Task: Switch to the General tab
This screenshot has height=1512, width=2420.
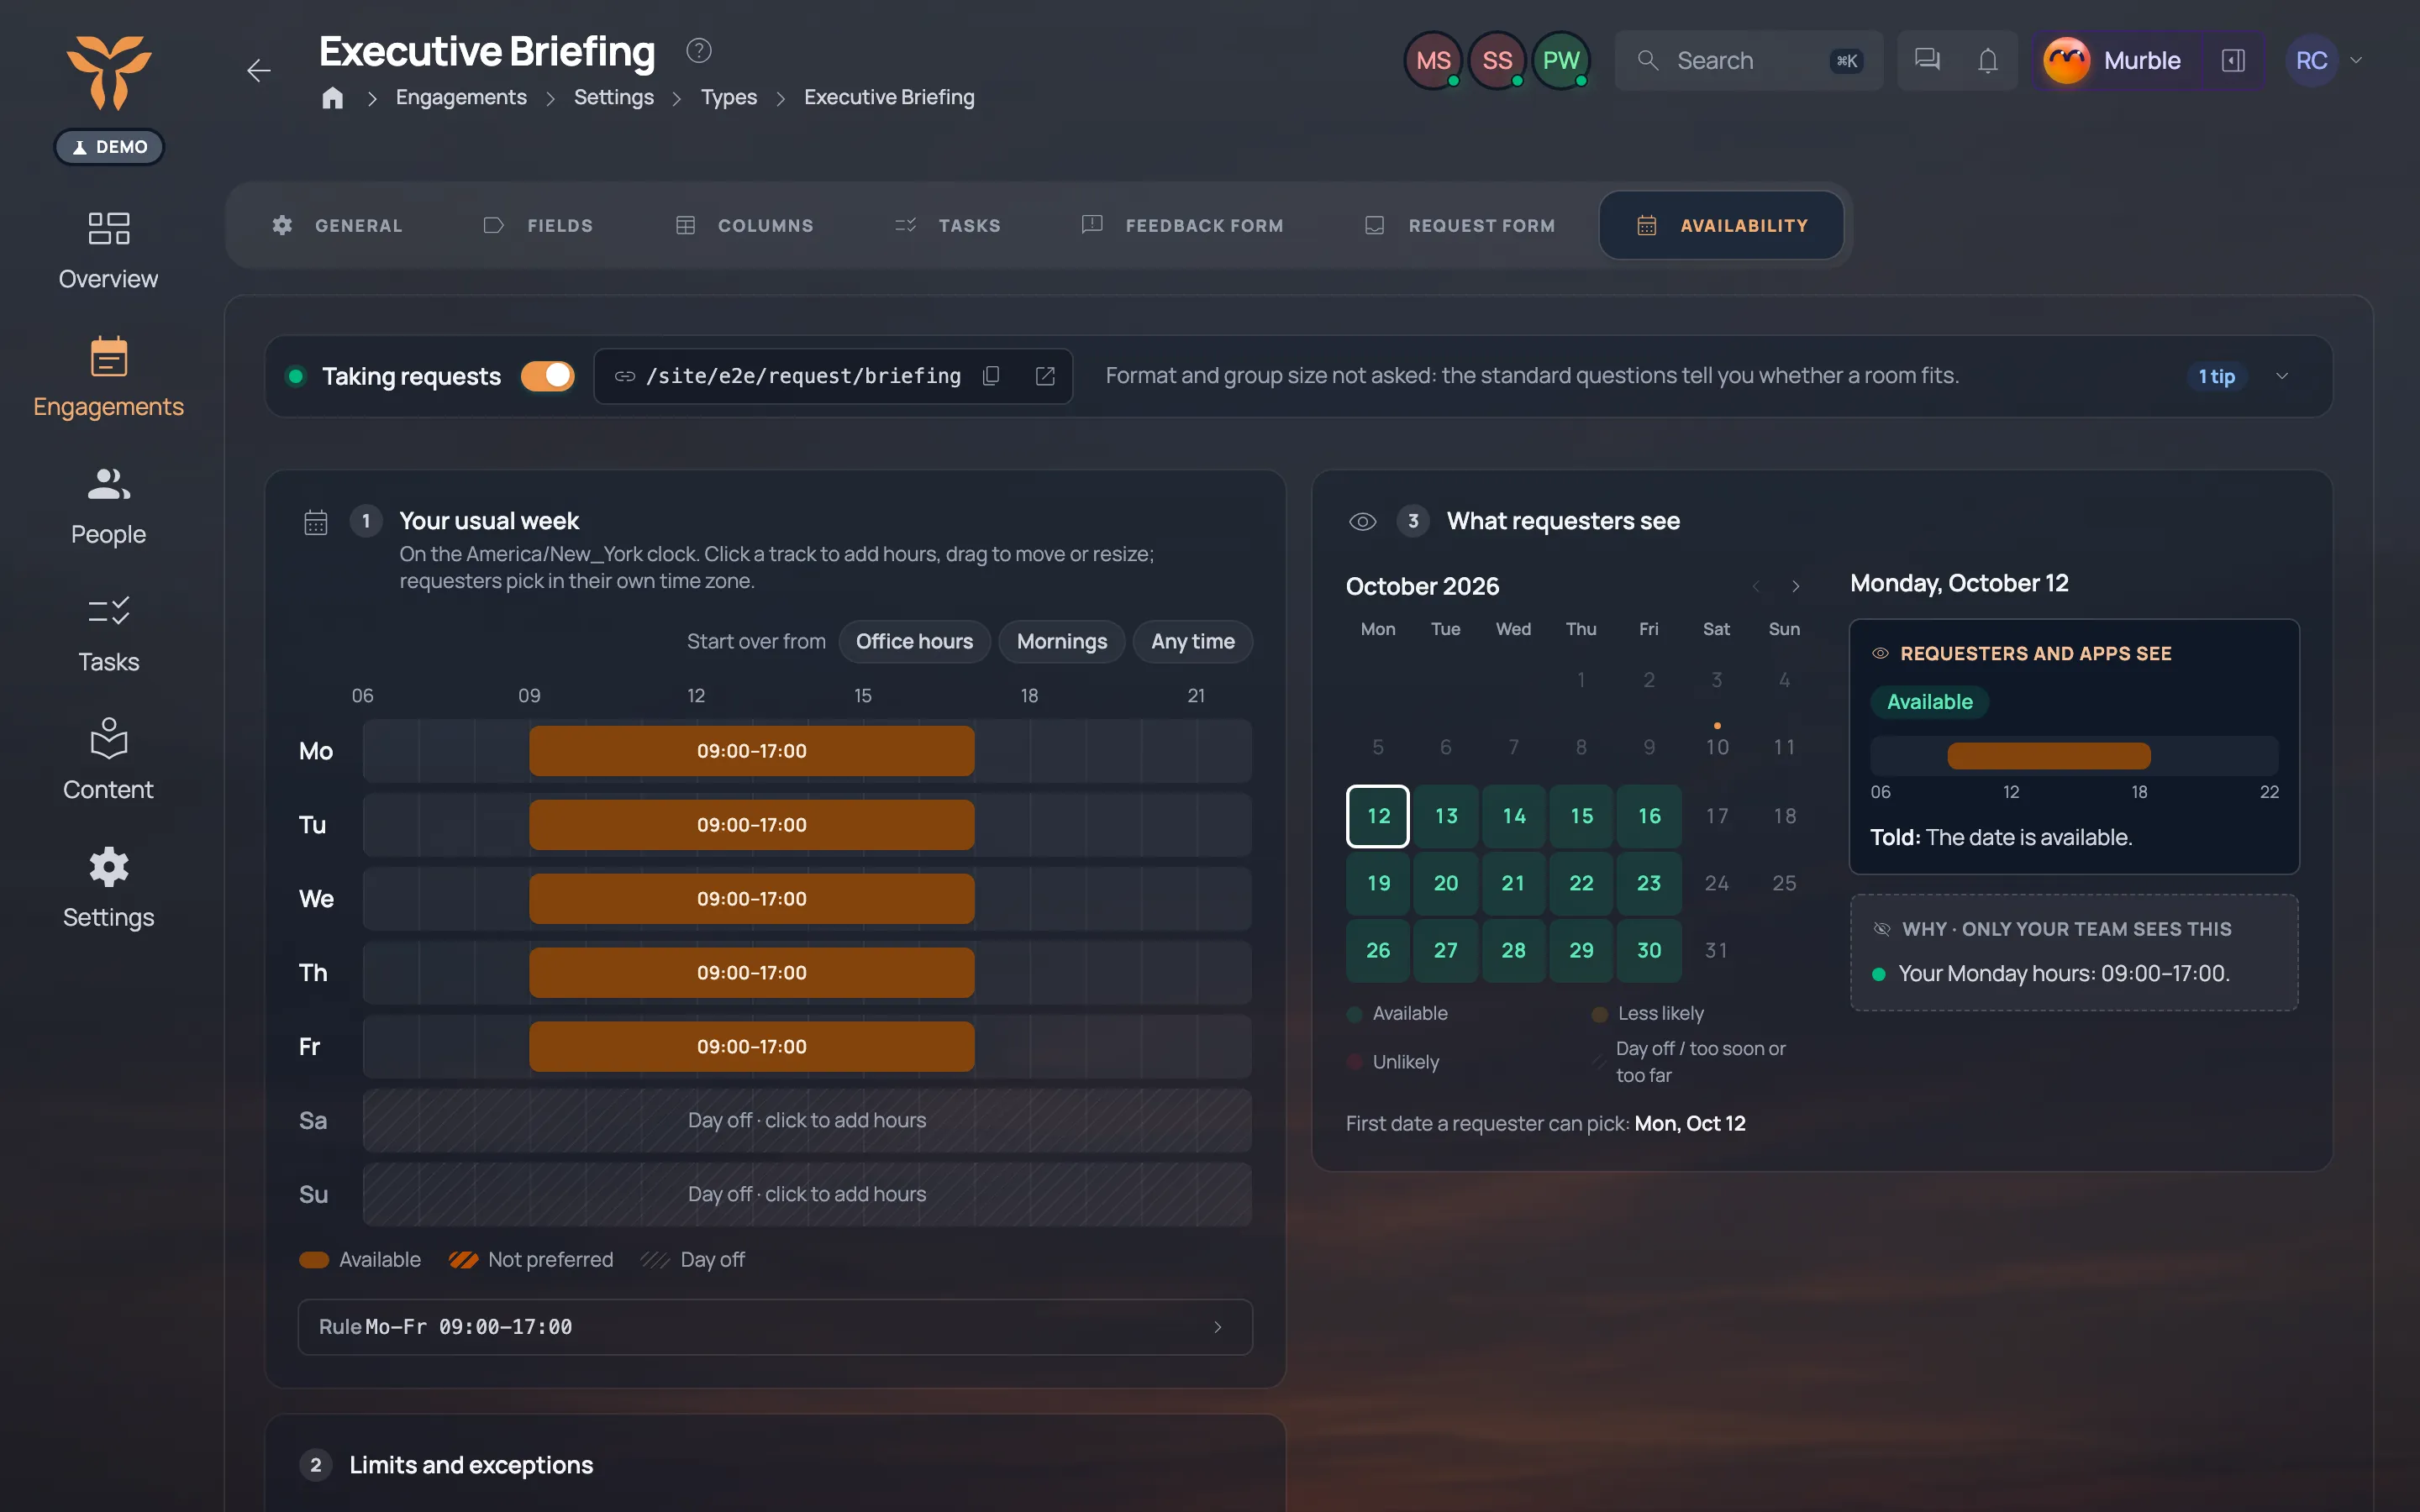Action: 337,225
